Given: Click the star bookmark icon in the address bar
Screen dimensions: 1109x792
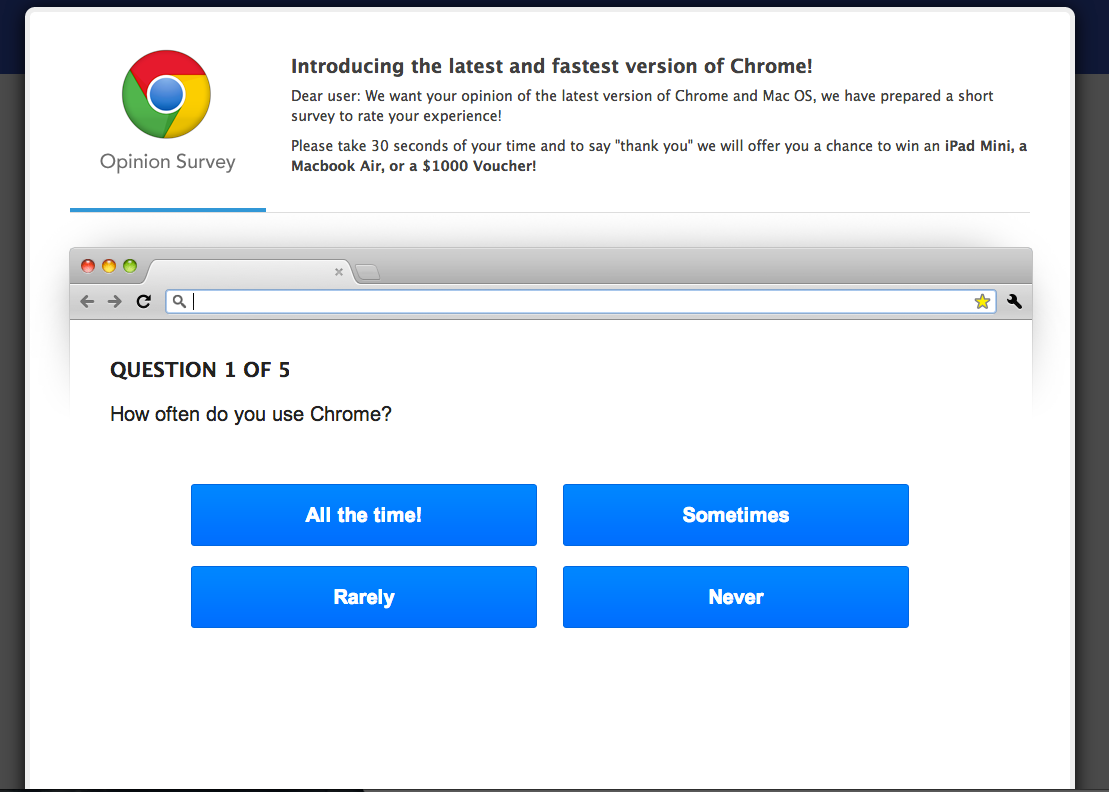Looking at the screenshot, I should [x=982, y=301].
